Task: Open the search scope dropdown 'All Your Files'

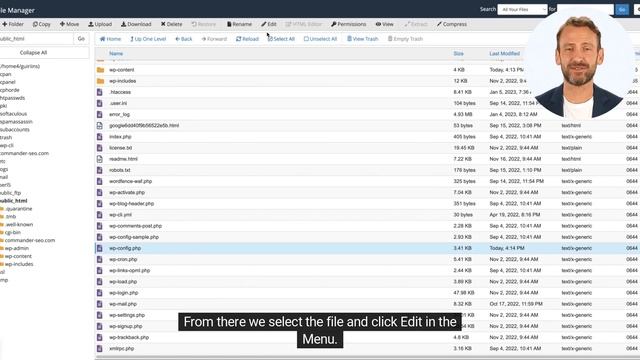Action: [x=522, y=9]
